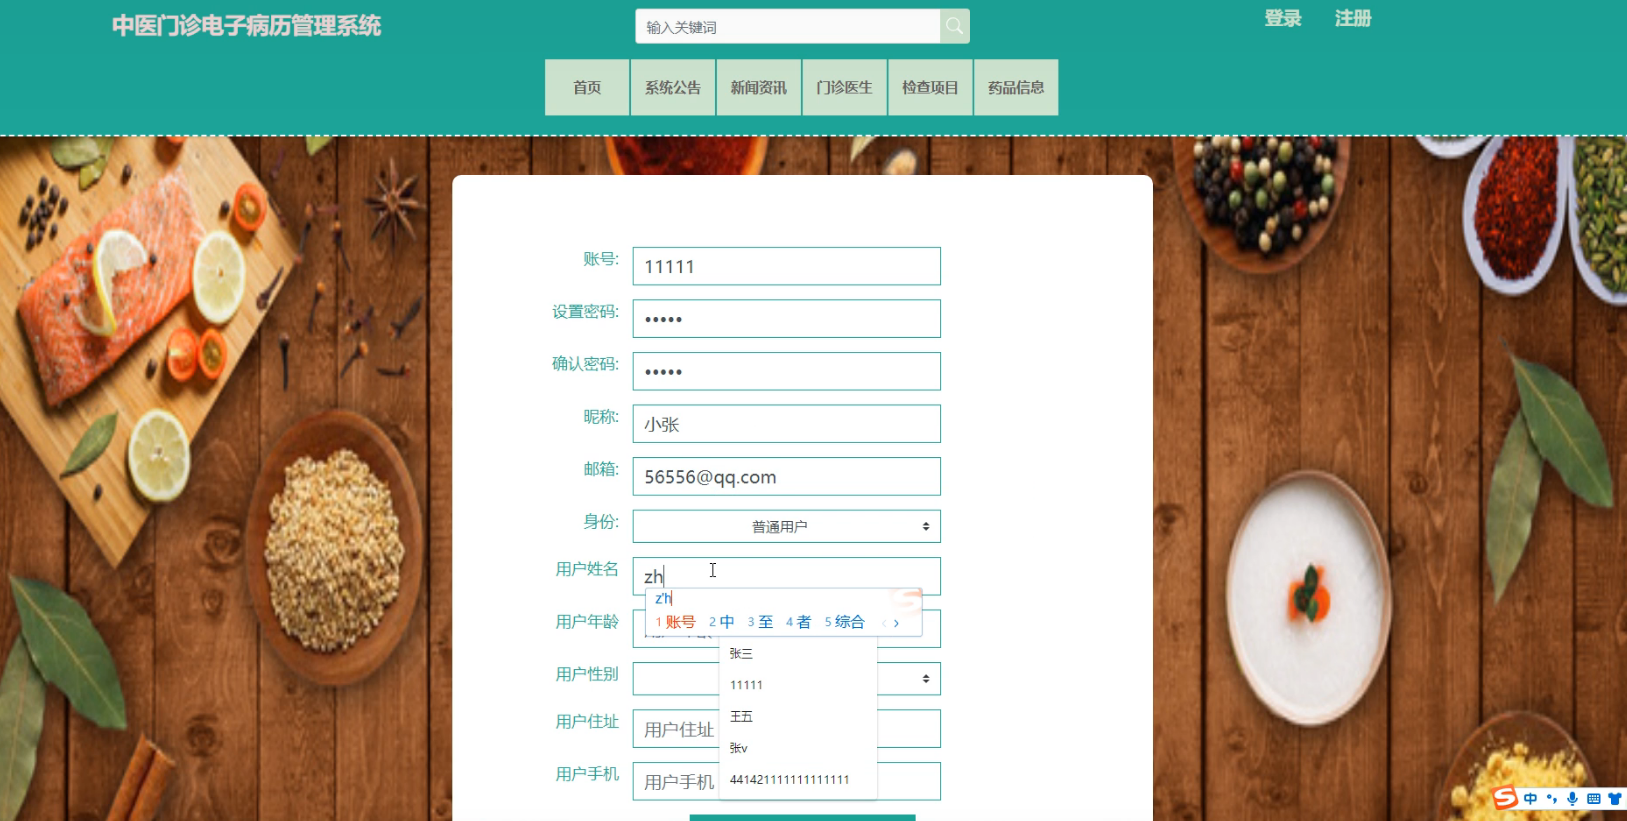Click the 注册 link
The width and height of the screenshot is (1627, 821).
coord(1353,18)
